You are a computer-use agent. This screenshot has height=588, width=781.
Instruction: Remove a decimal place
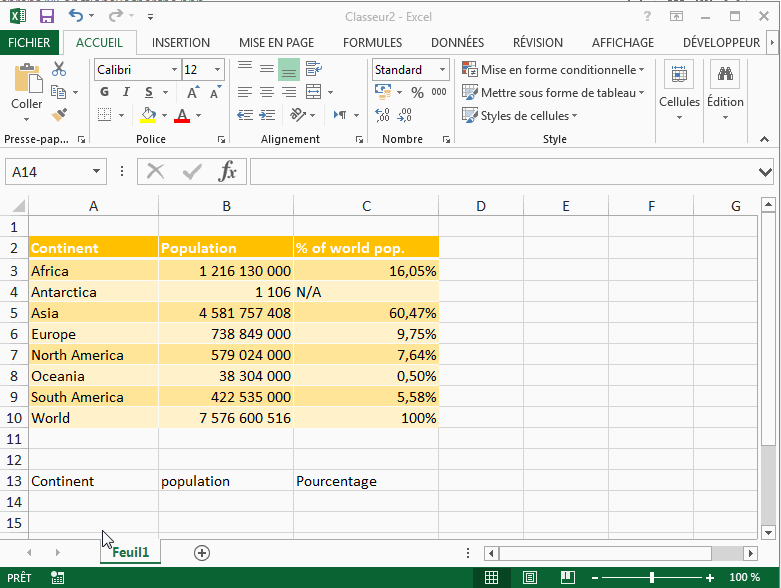pos(404,115)
